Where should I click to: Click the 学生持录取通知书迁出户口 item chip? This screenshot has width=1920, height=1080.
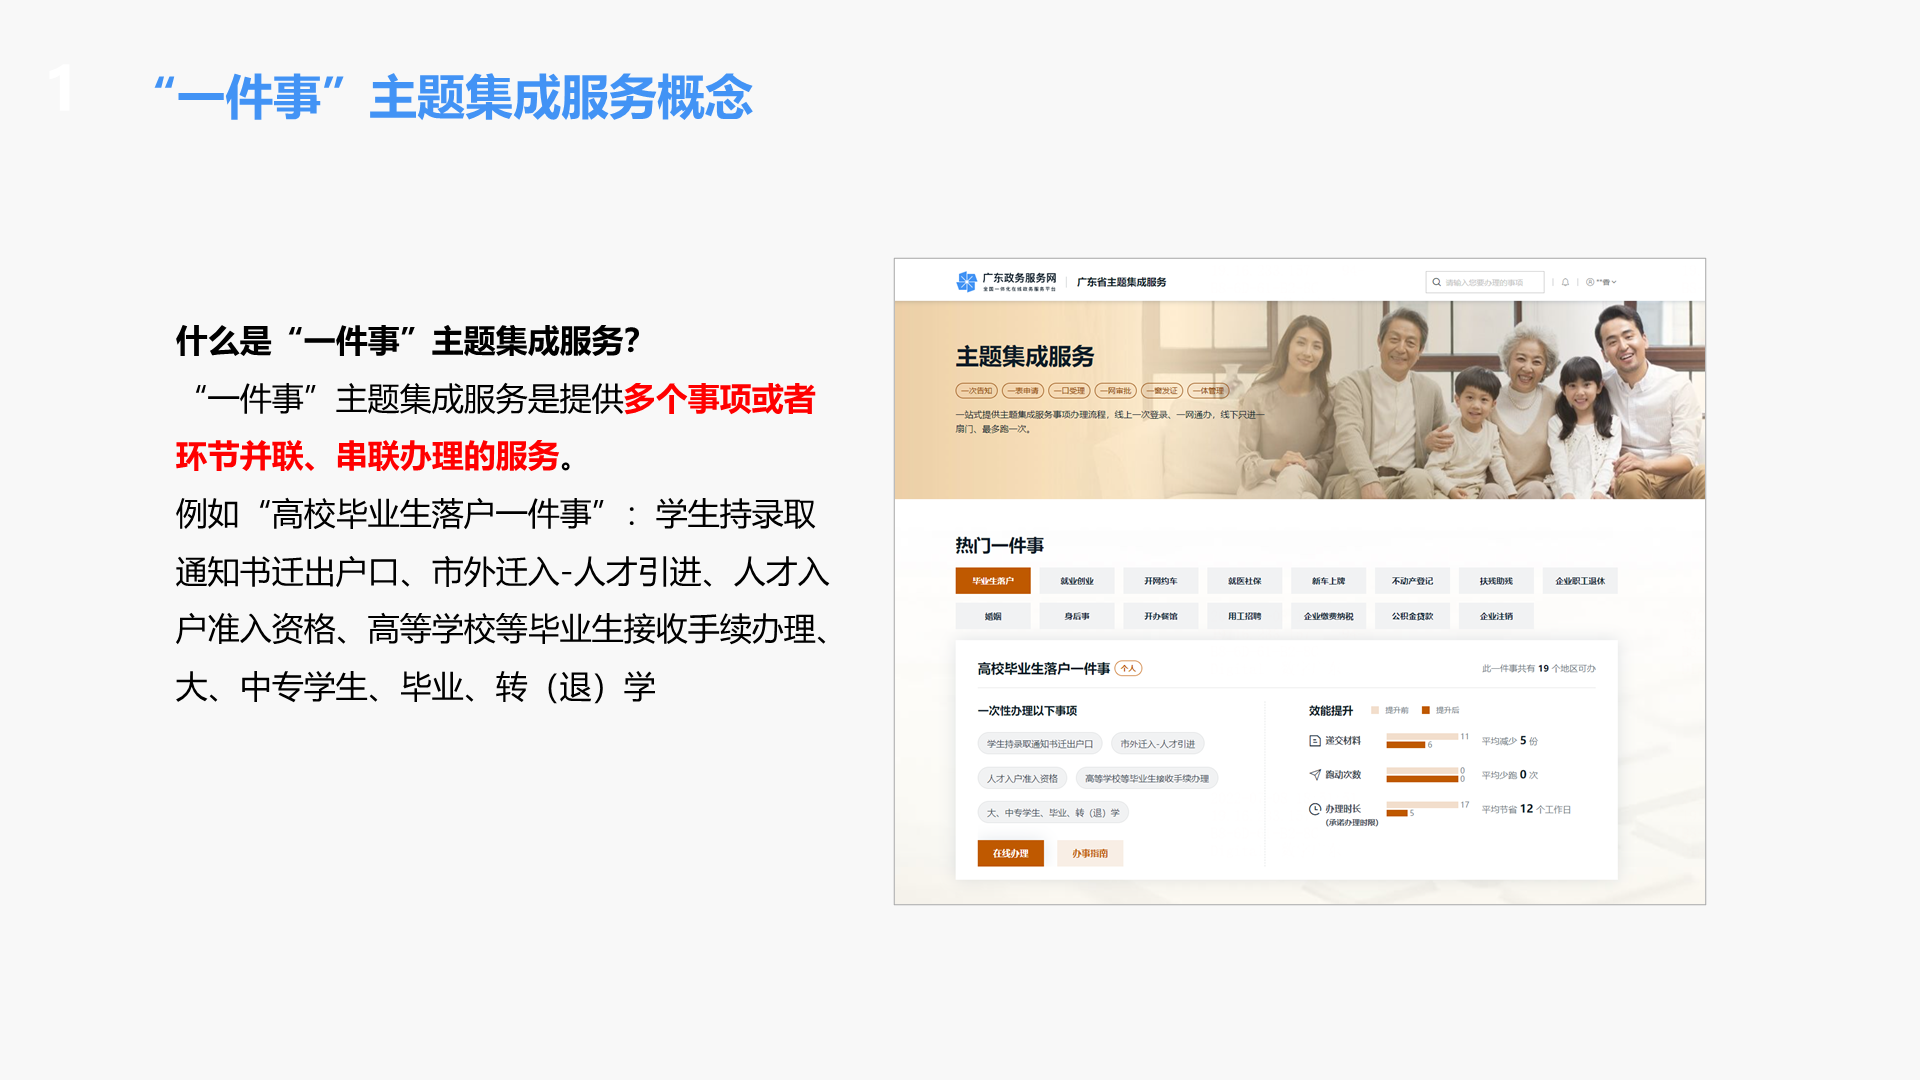[x=1040, y=744]
